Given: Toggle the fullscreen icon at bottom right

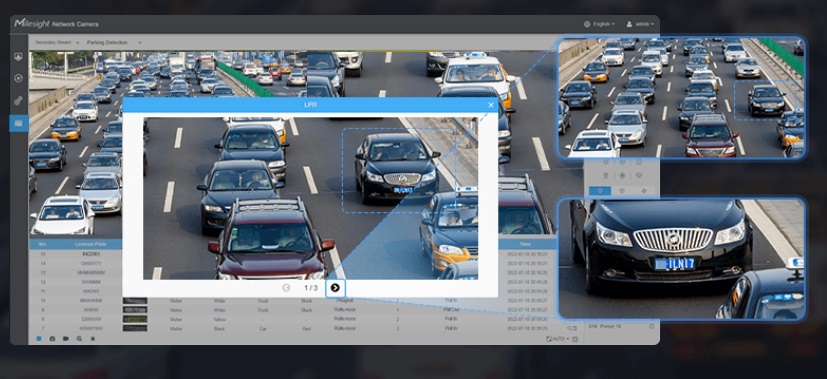Looking at the screenshot, I should point(575,339).
